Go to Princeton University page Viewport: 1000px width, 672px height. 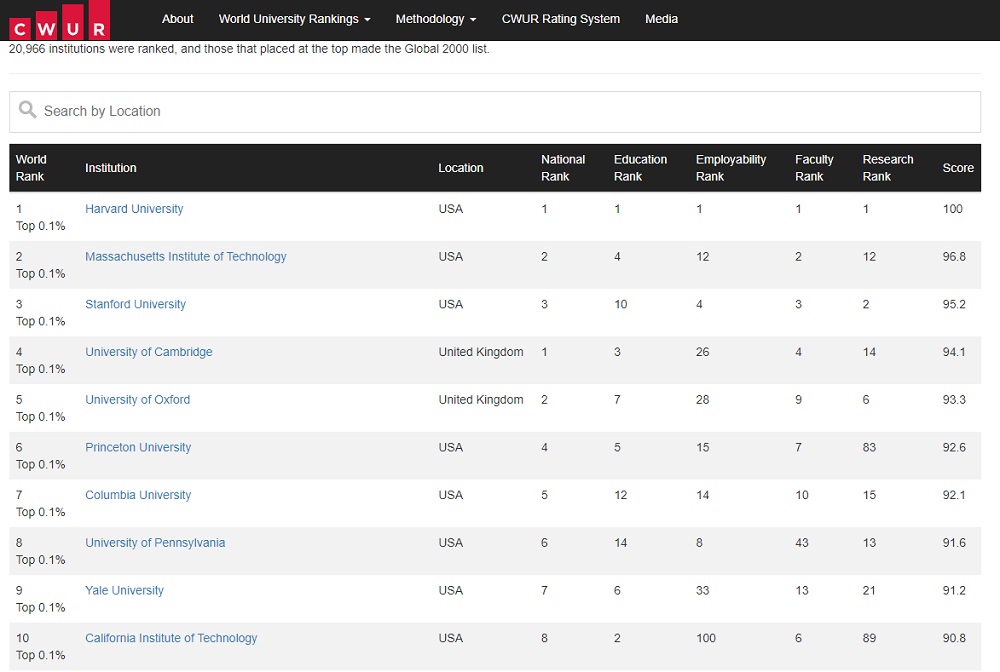(138, 447)
